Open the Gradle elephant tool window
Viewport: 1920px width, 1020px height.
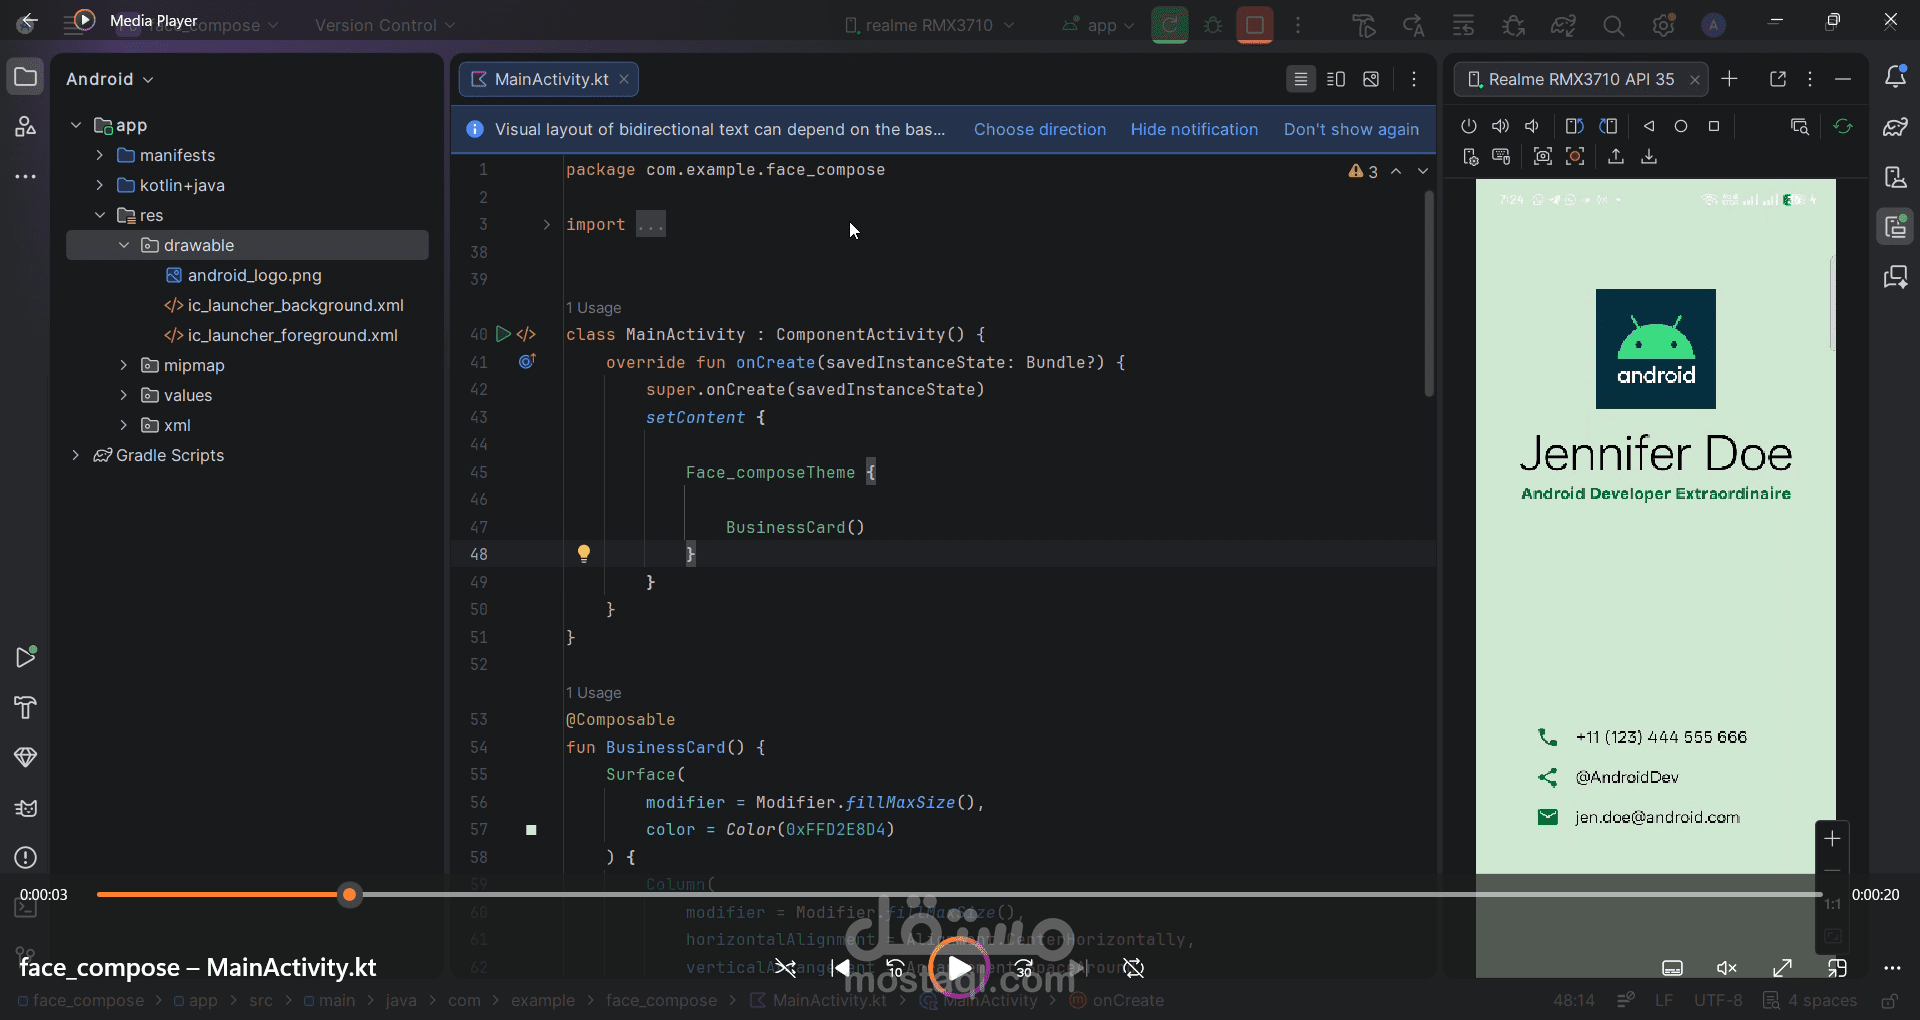1895,127
